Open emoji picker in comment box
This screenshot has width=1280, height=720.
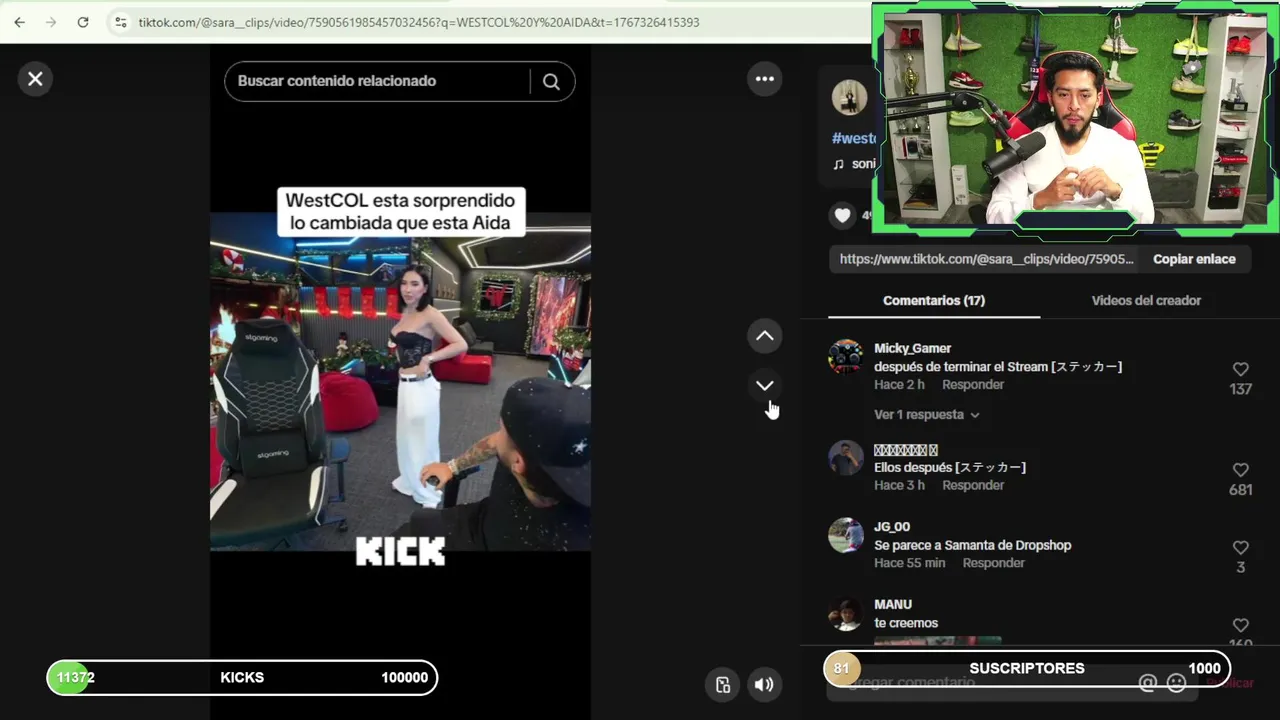(1177, 683)
